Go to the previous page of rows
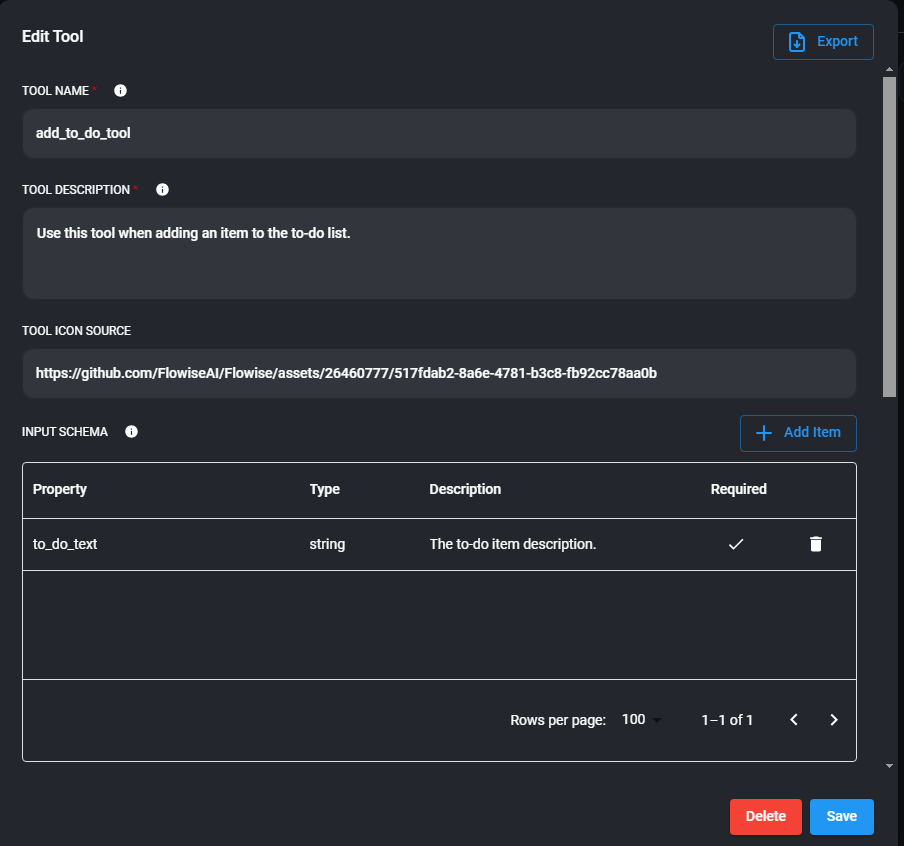Image resolution: width=904 pixels, height=846 pixels. (794, 720)
